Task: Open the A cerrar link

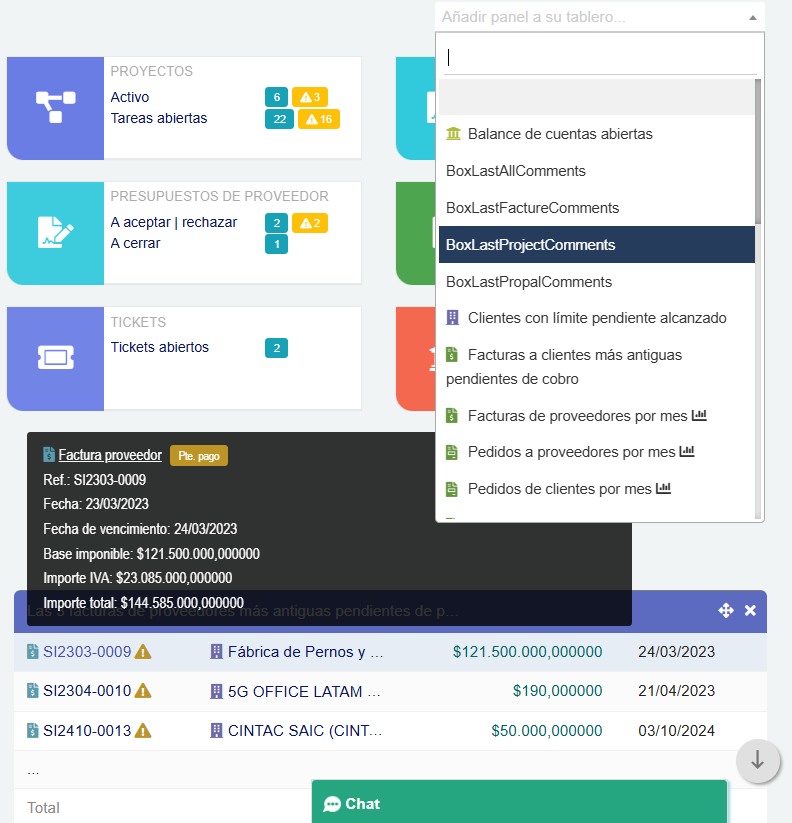Action: coord(135,244)
